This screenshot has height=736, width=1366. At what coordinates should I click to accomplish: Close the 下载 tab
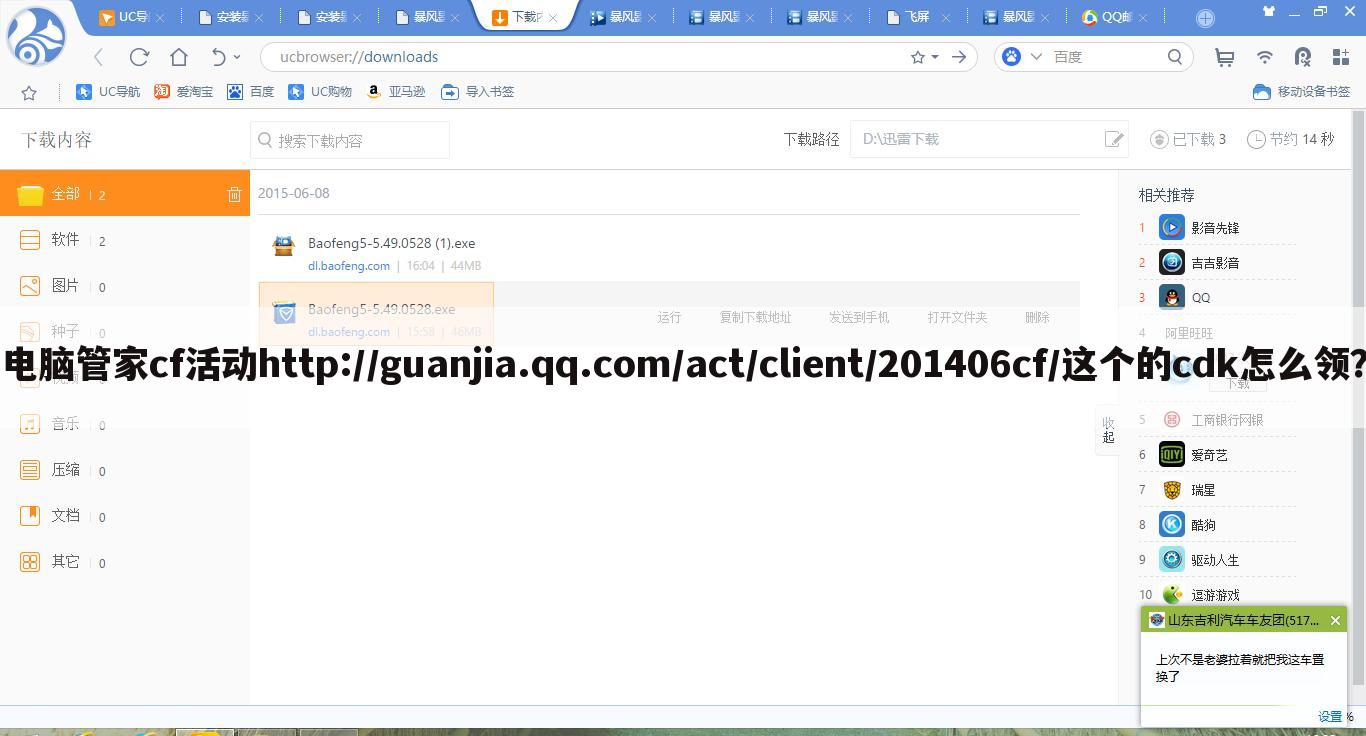coord(553,18)
